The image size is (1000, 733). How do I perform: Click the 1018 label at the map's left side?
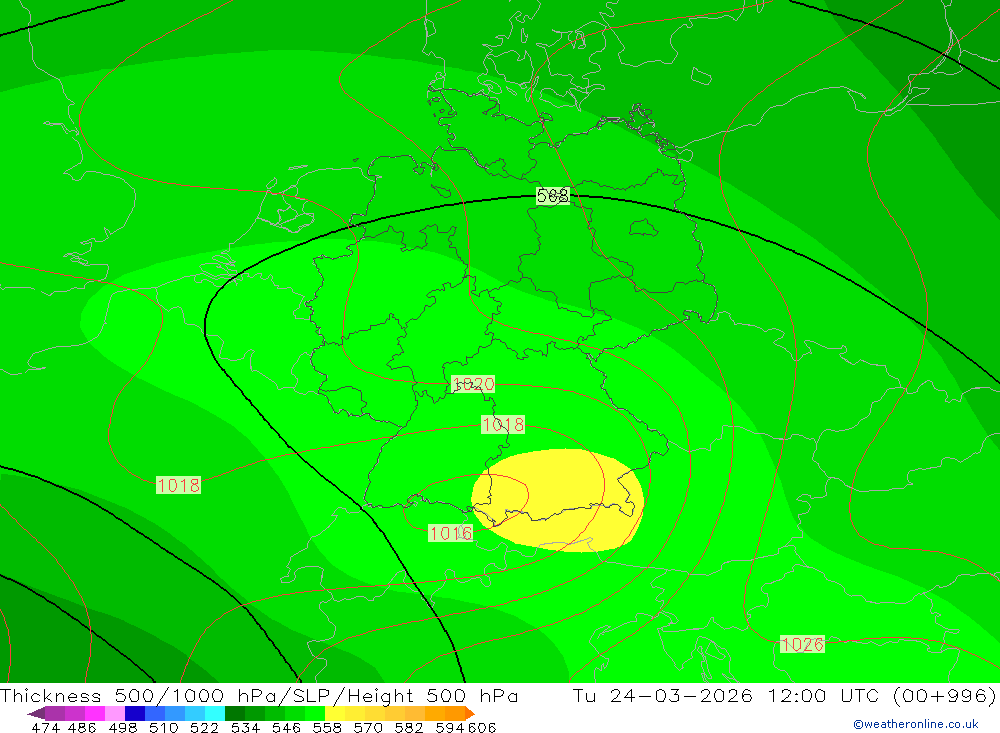coord(179,485)
